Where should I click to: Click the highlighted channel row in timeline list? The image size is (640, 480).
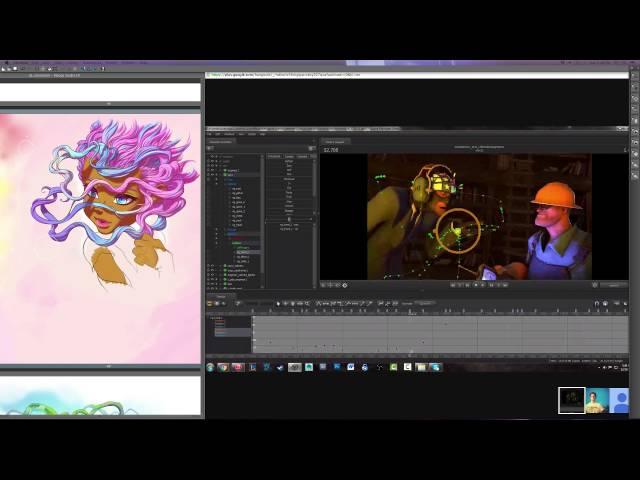click(x=233, y=333)
